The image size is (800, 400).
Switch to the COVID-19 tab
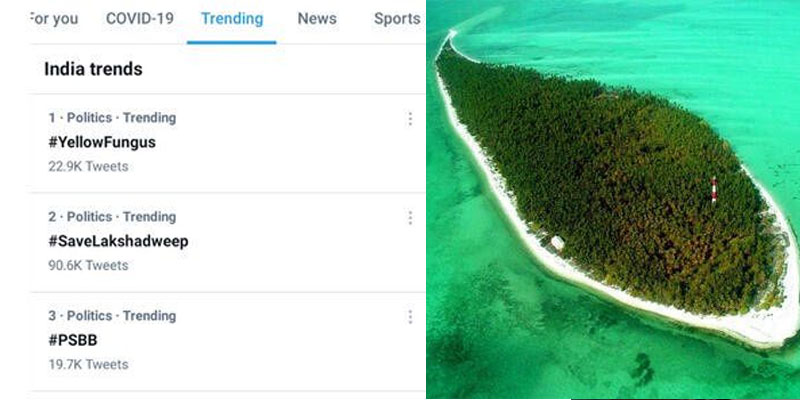click(140, 18)
